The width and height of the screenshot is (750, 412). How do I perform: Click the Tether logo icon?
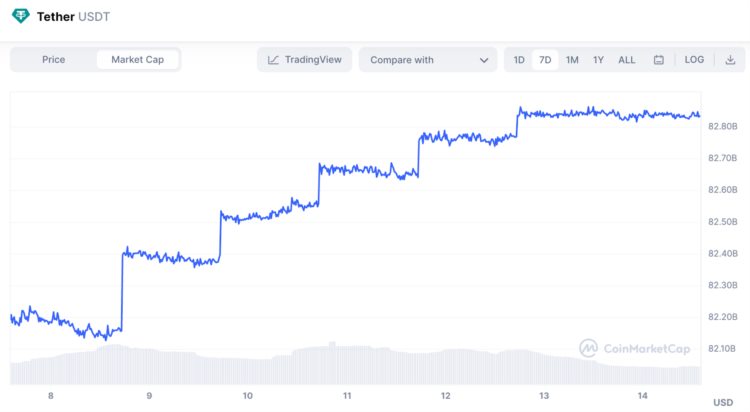(x=20, y=17)
